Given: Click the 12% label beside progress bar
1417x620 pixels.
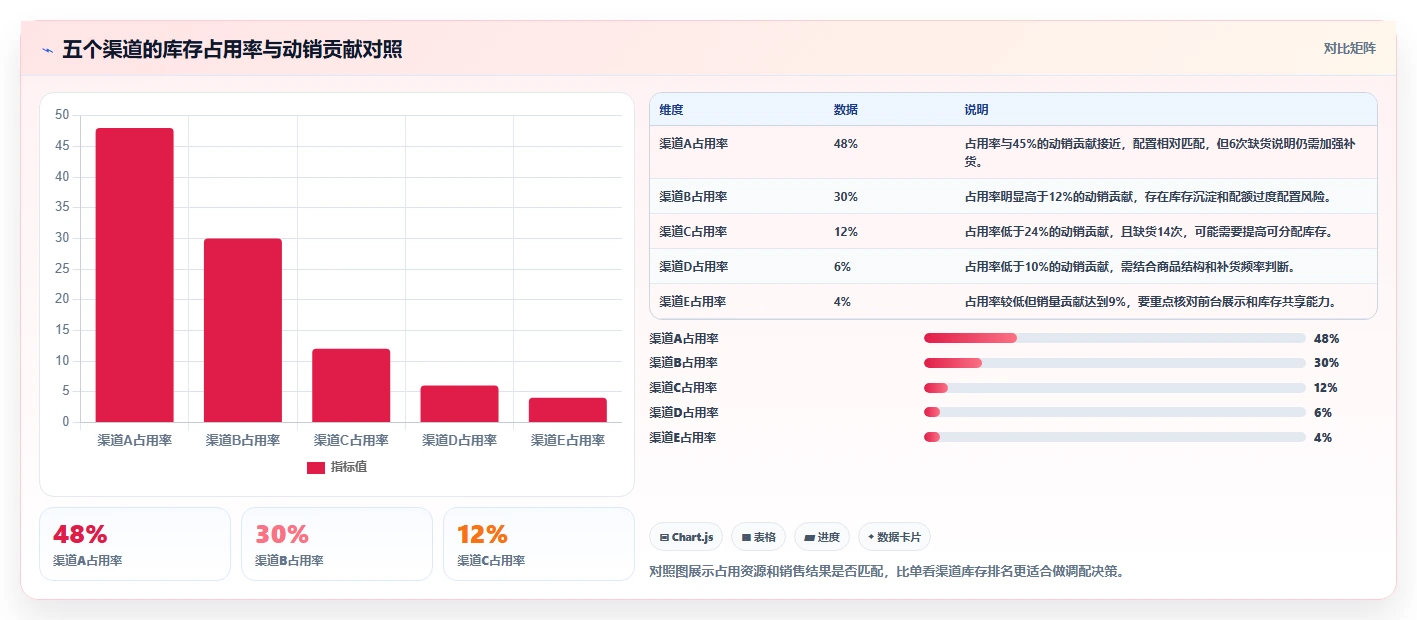Looking at the screenshot, I should tap(1326, 388).
